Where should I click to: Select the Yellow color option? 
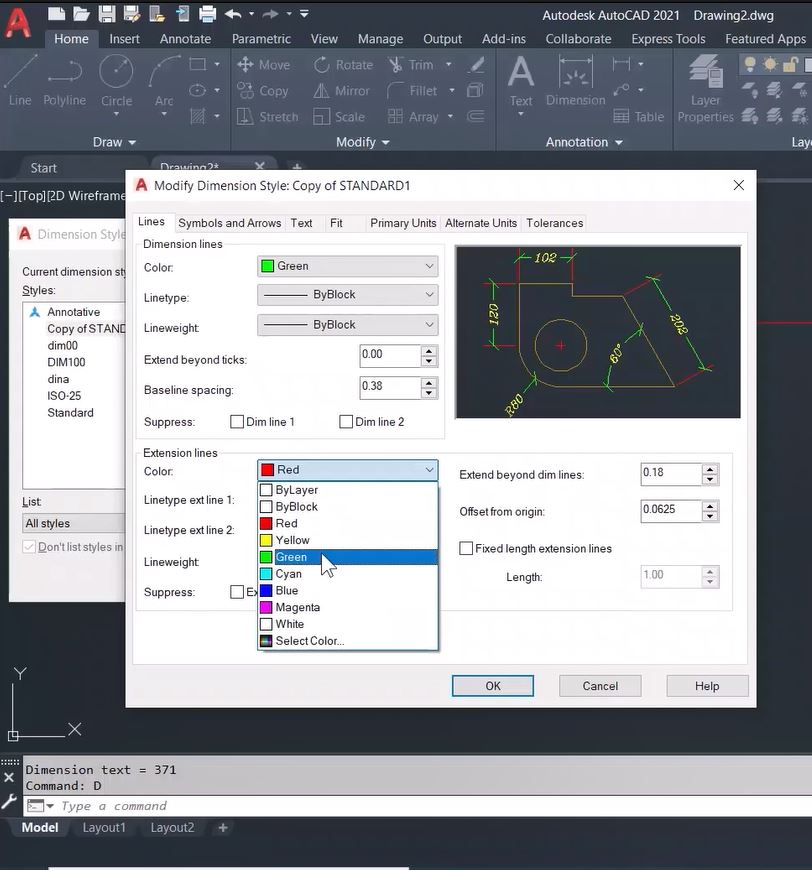tap(348, 540)
